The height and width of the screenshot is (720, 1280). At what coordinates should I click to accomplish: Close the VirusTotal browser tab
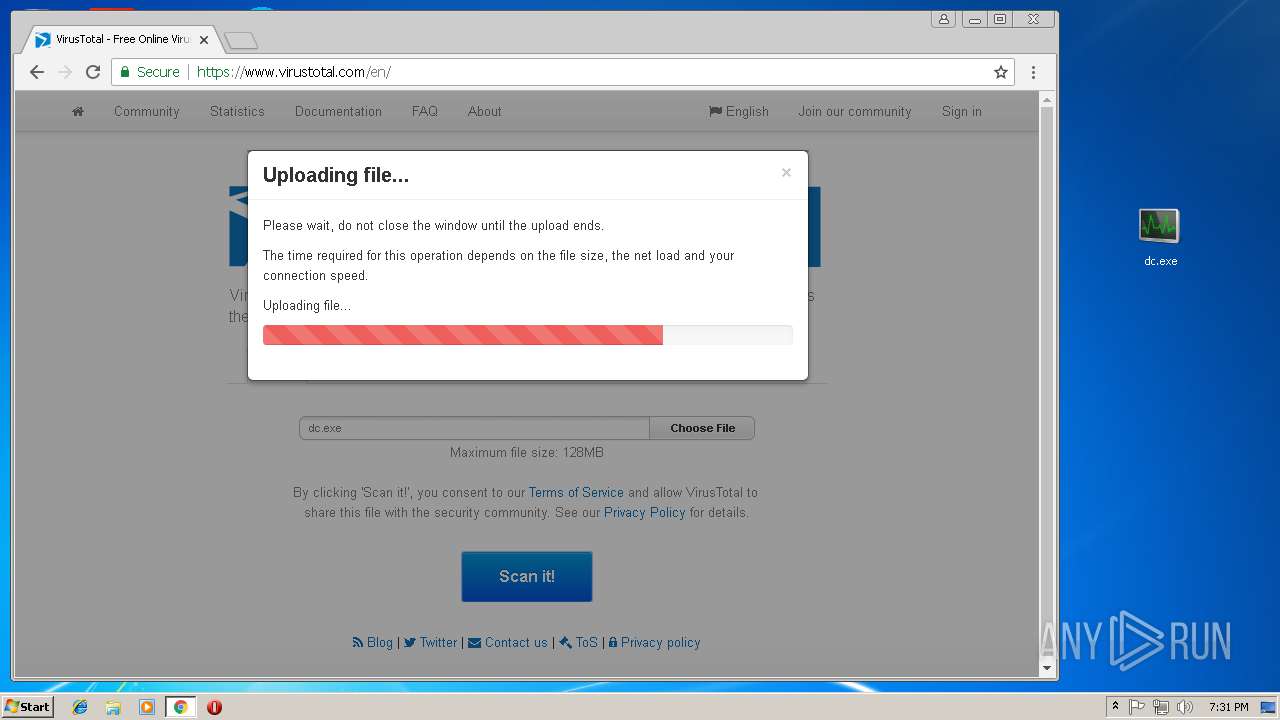[204, 40]
